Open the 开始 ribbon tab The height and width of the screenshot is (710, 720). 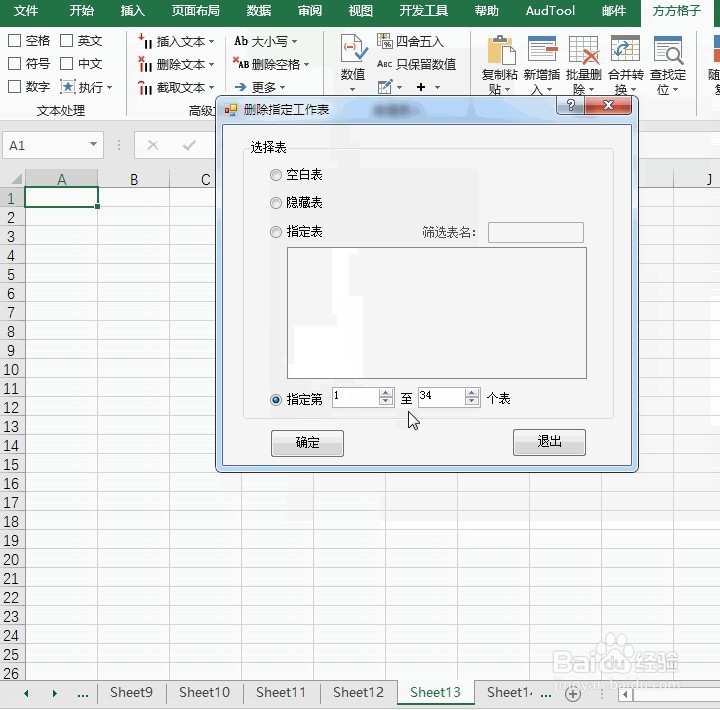point(82,11)
